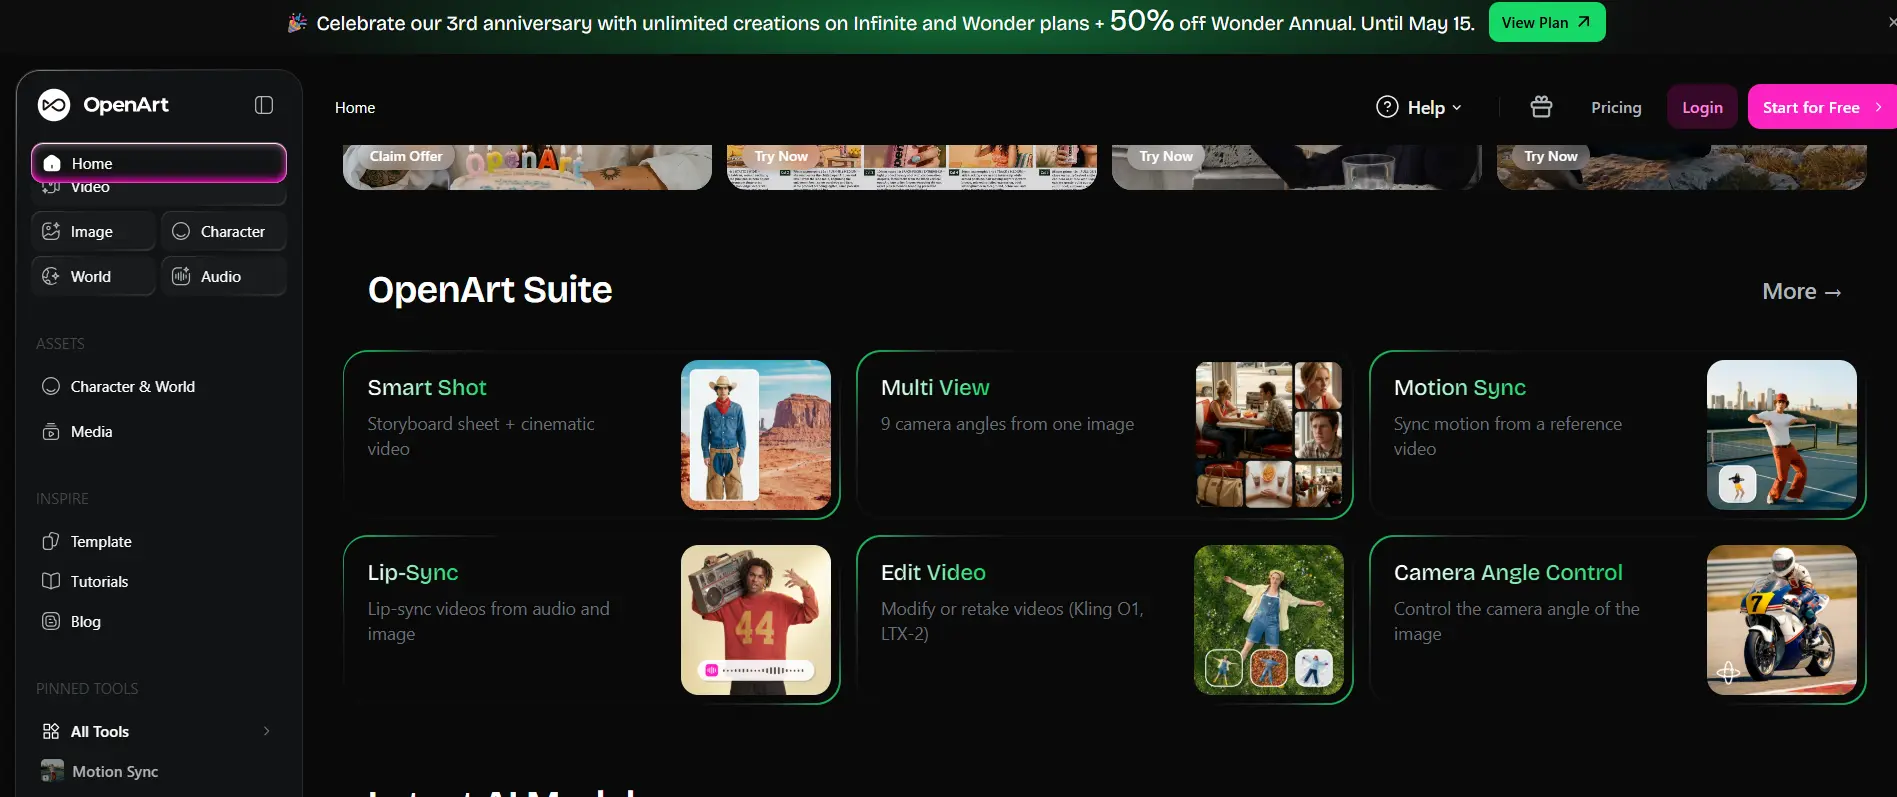Click the Start for Free button
The width and height of the screenshot is (1897, 797).
pyautogui.click(x=1822, y=107)
